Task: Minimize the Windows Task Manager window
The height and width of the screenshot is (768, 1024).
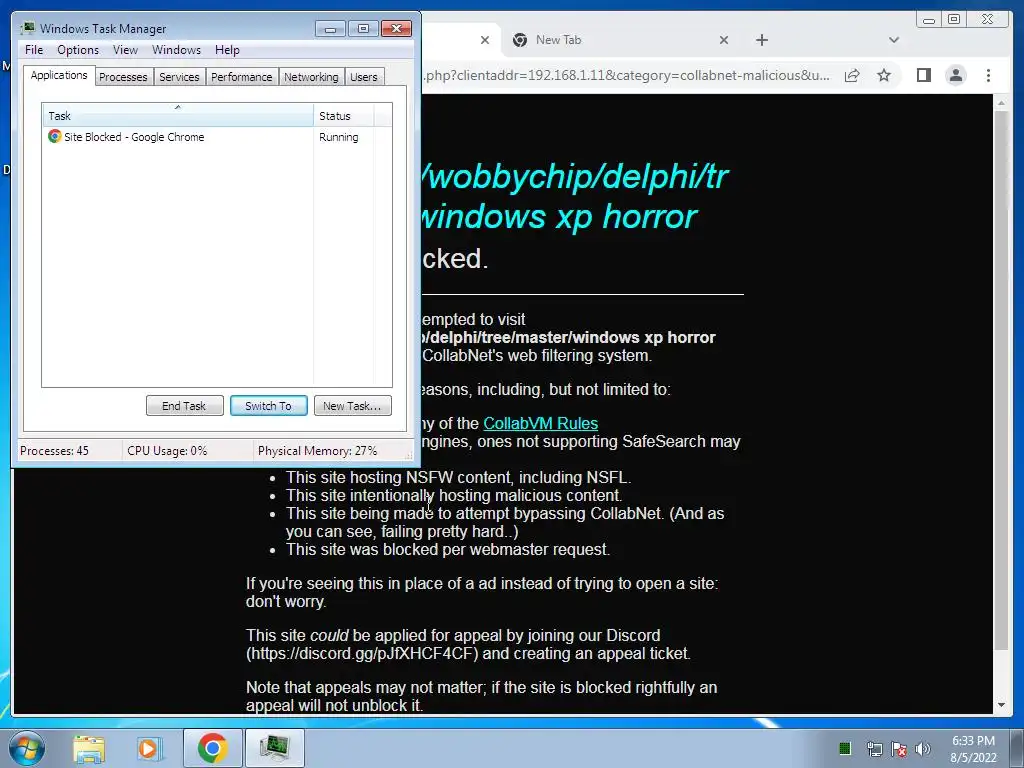Action: [x=330, y=28]
